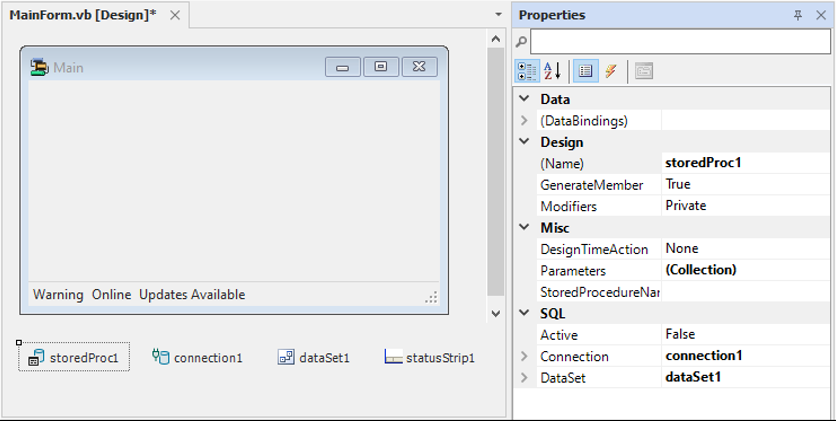
Task: Click the Updates Available status label
Action: point(191,294)
